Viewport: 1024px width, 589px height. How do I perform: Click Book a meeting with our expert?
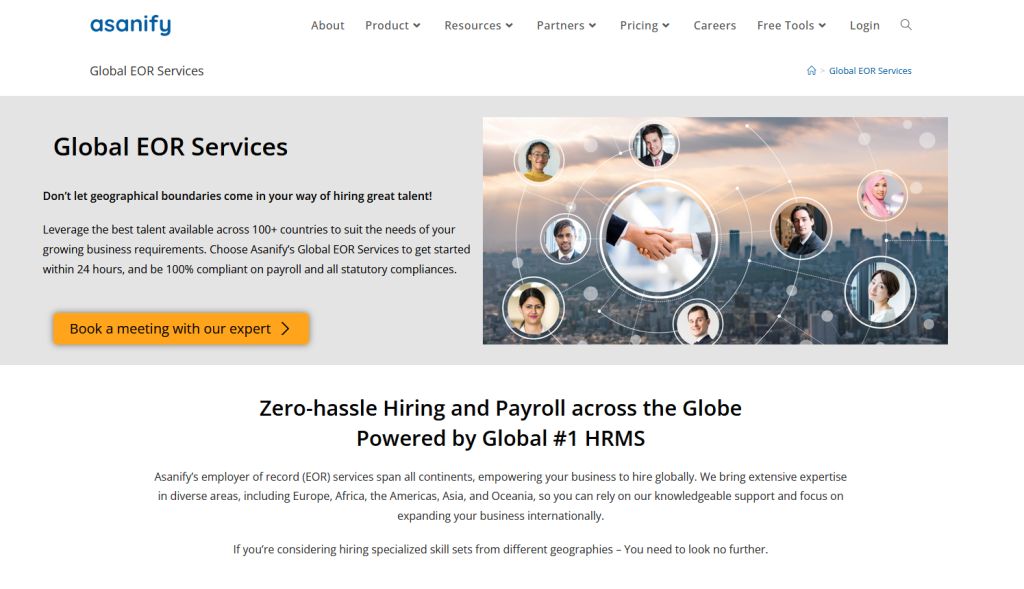tap(181, 328)
